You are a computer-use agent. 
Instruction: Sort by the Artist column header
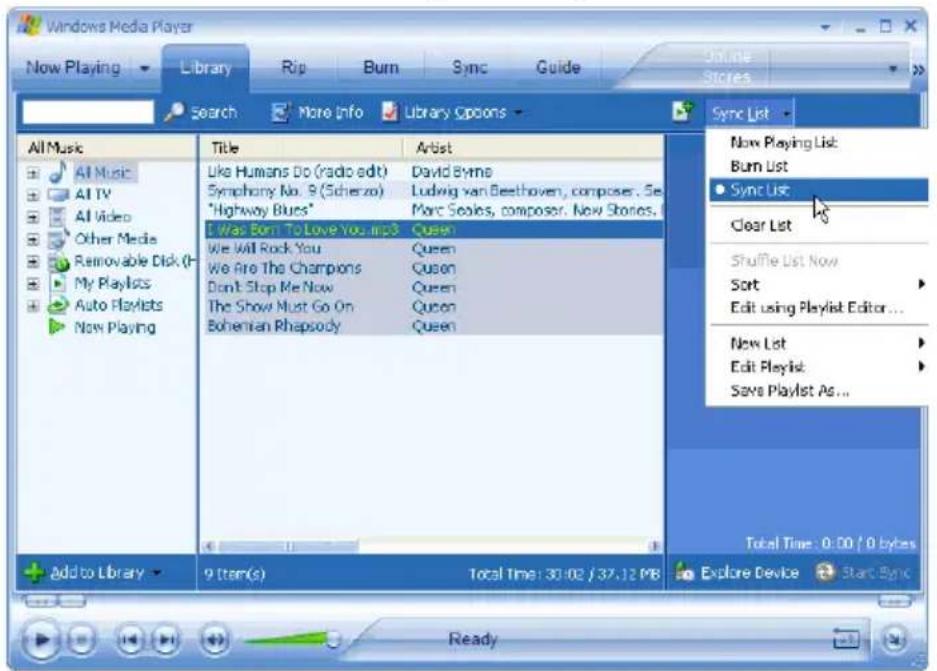[533, 148]
